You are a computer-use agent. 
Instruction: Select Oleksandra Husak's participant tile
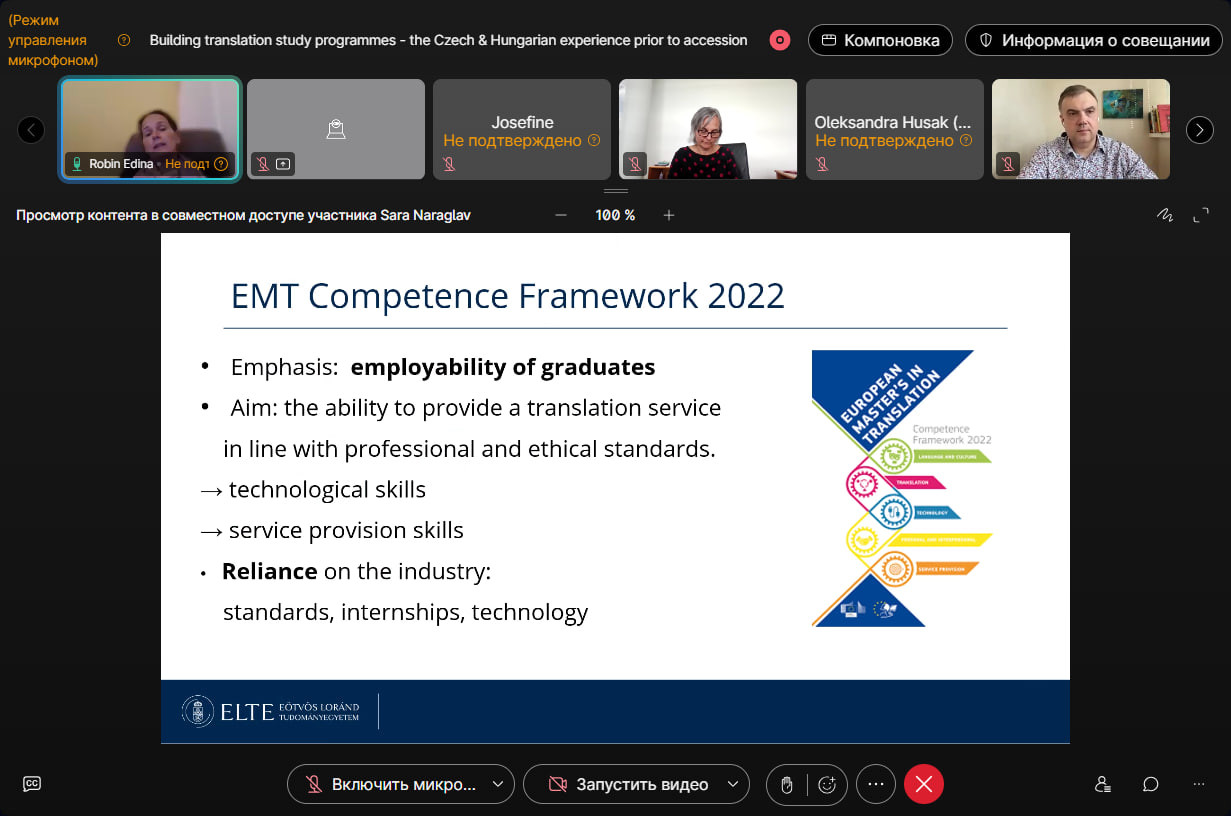click(895, 129)
